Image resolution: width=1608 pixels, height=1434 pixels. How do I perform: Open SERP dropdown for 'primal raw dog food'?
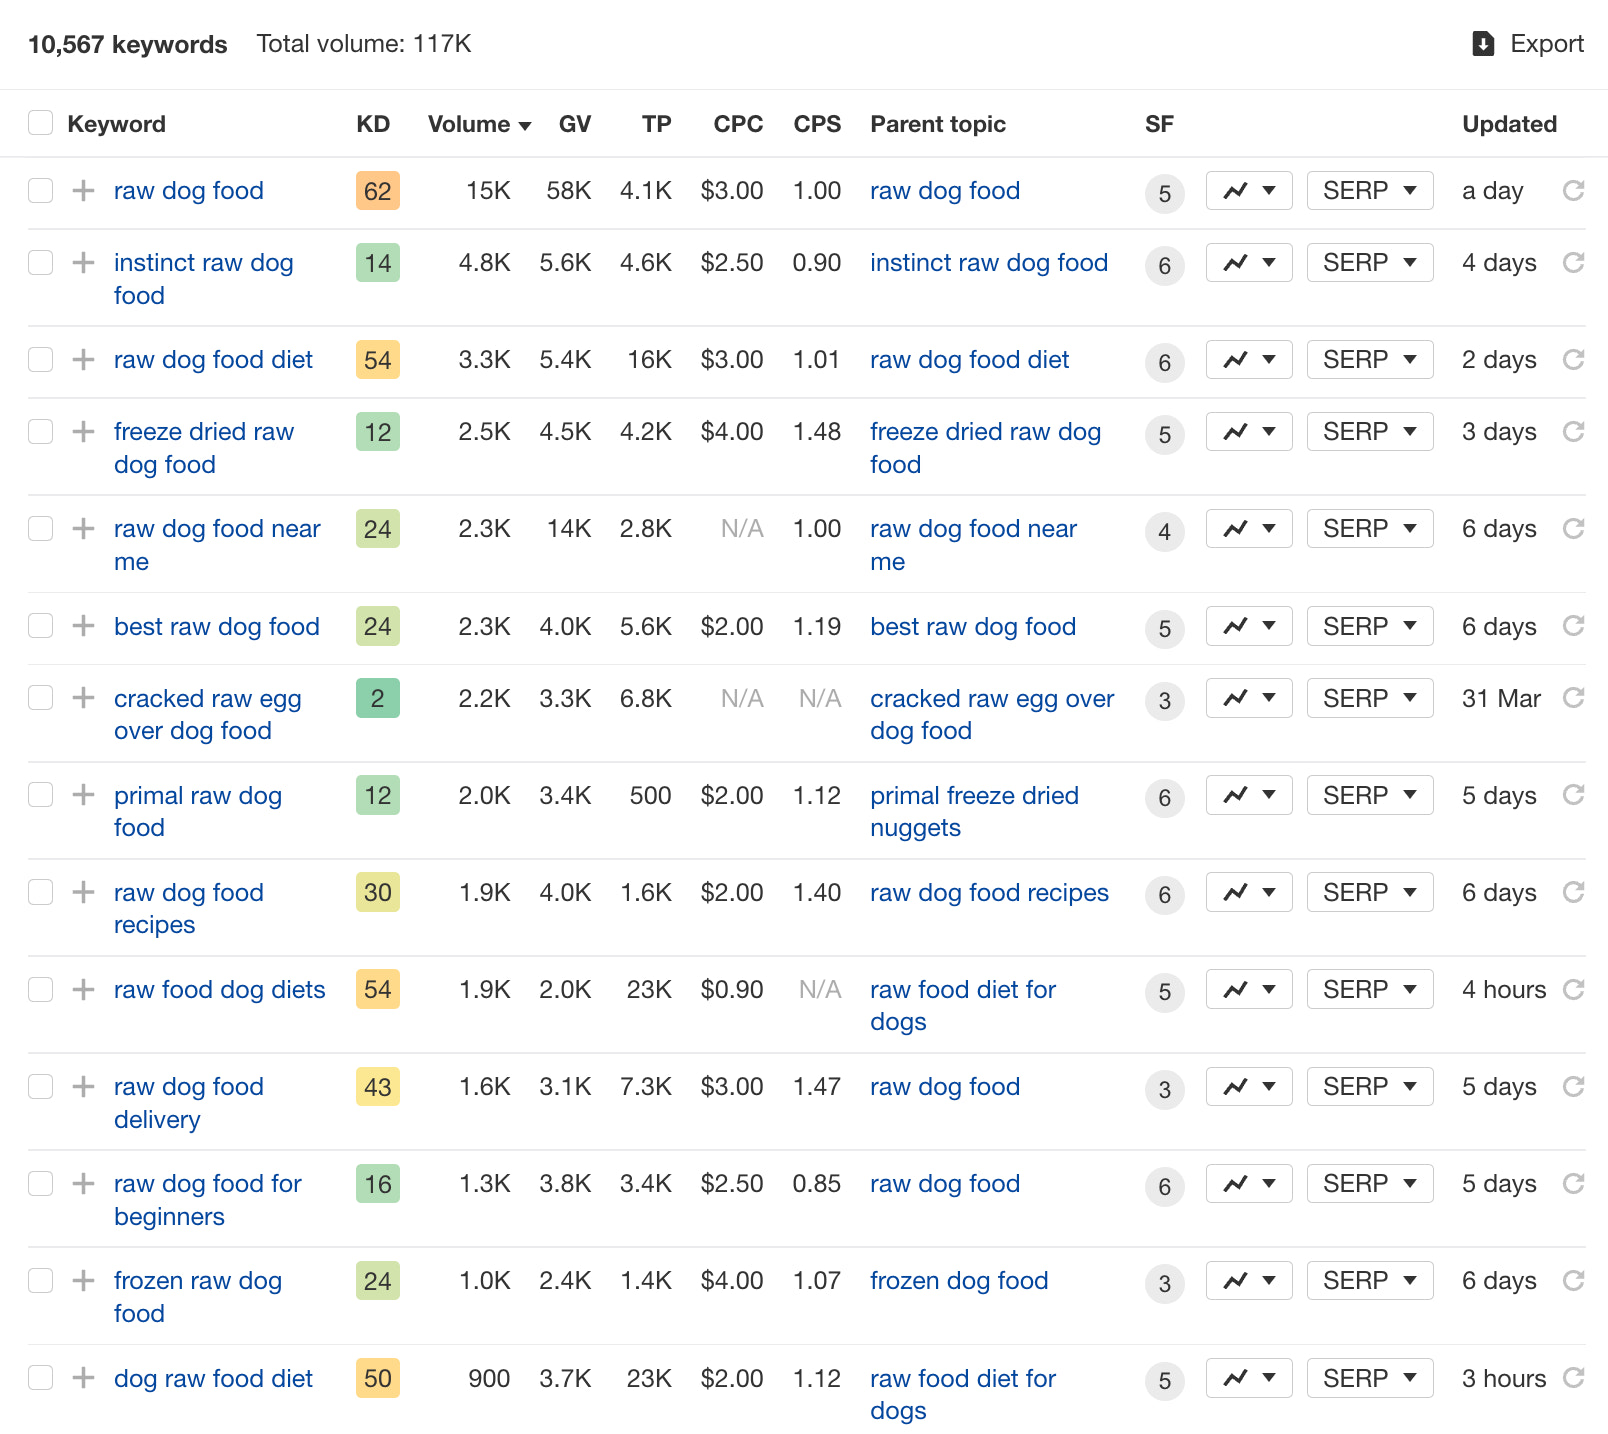coord(1369,796)
